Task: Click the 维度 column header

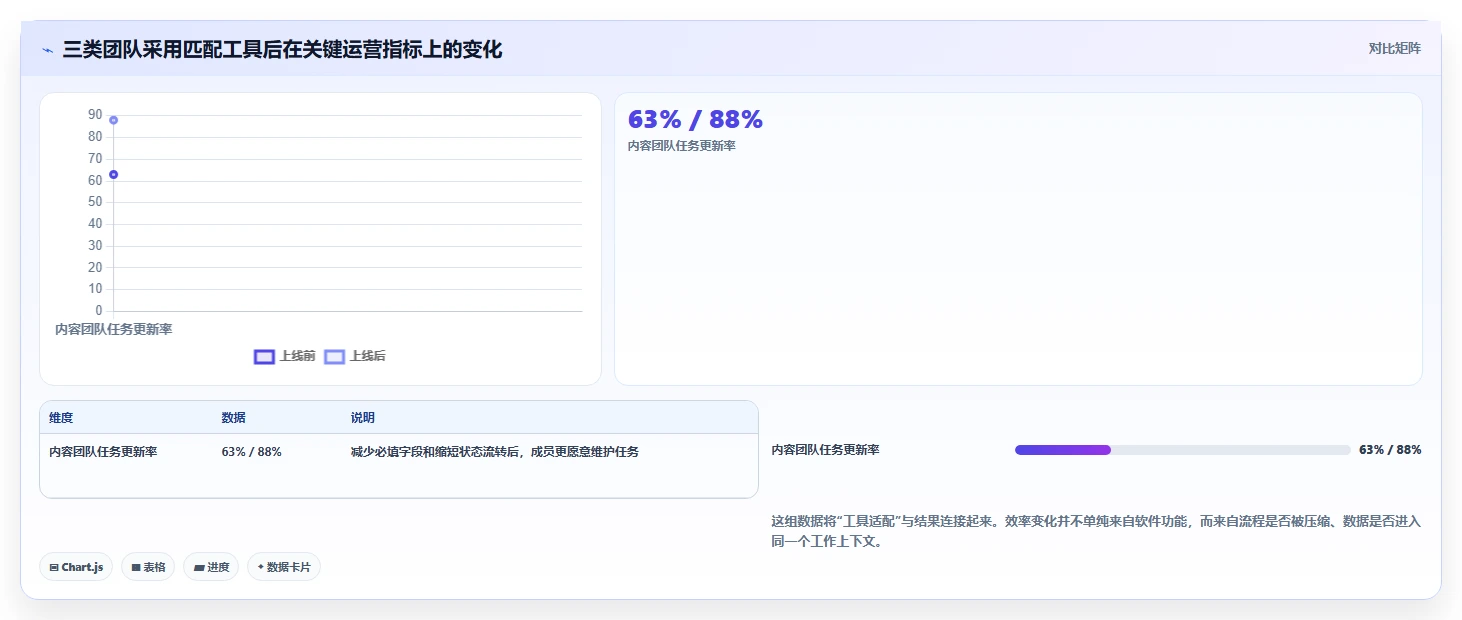Action: click(x=61, y=418)
